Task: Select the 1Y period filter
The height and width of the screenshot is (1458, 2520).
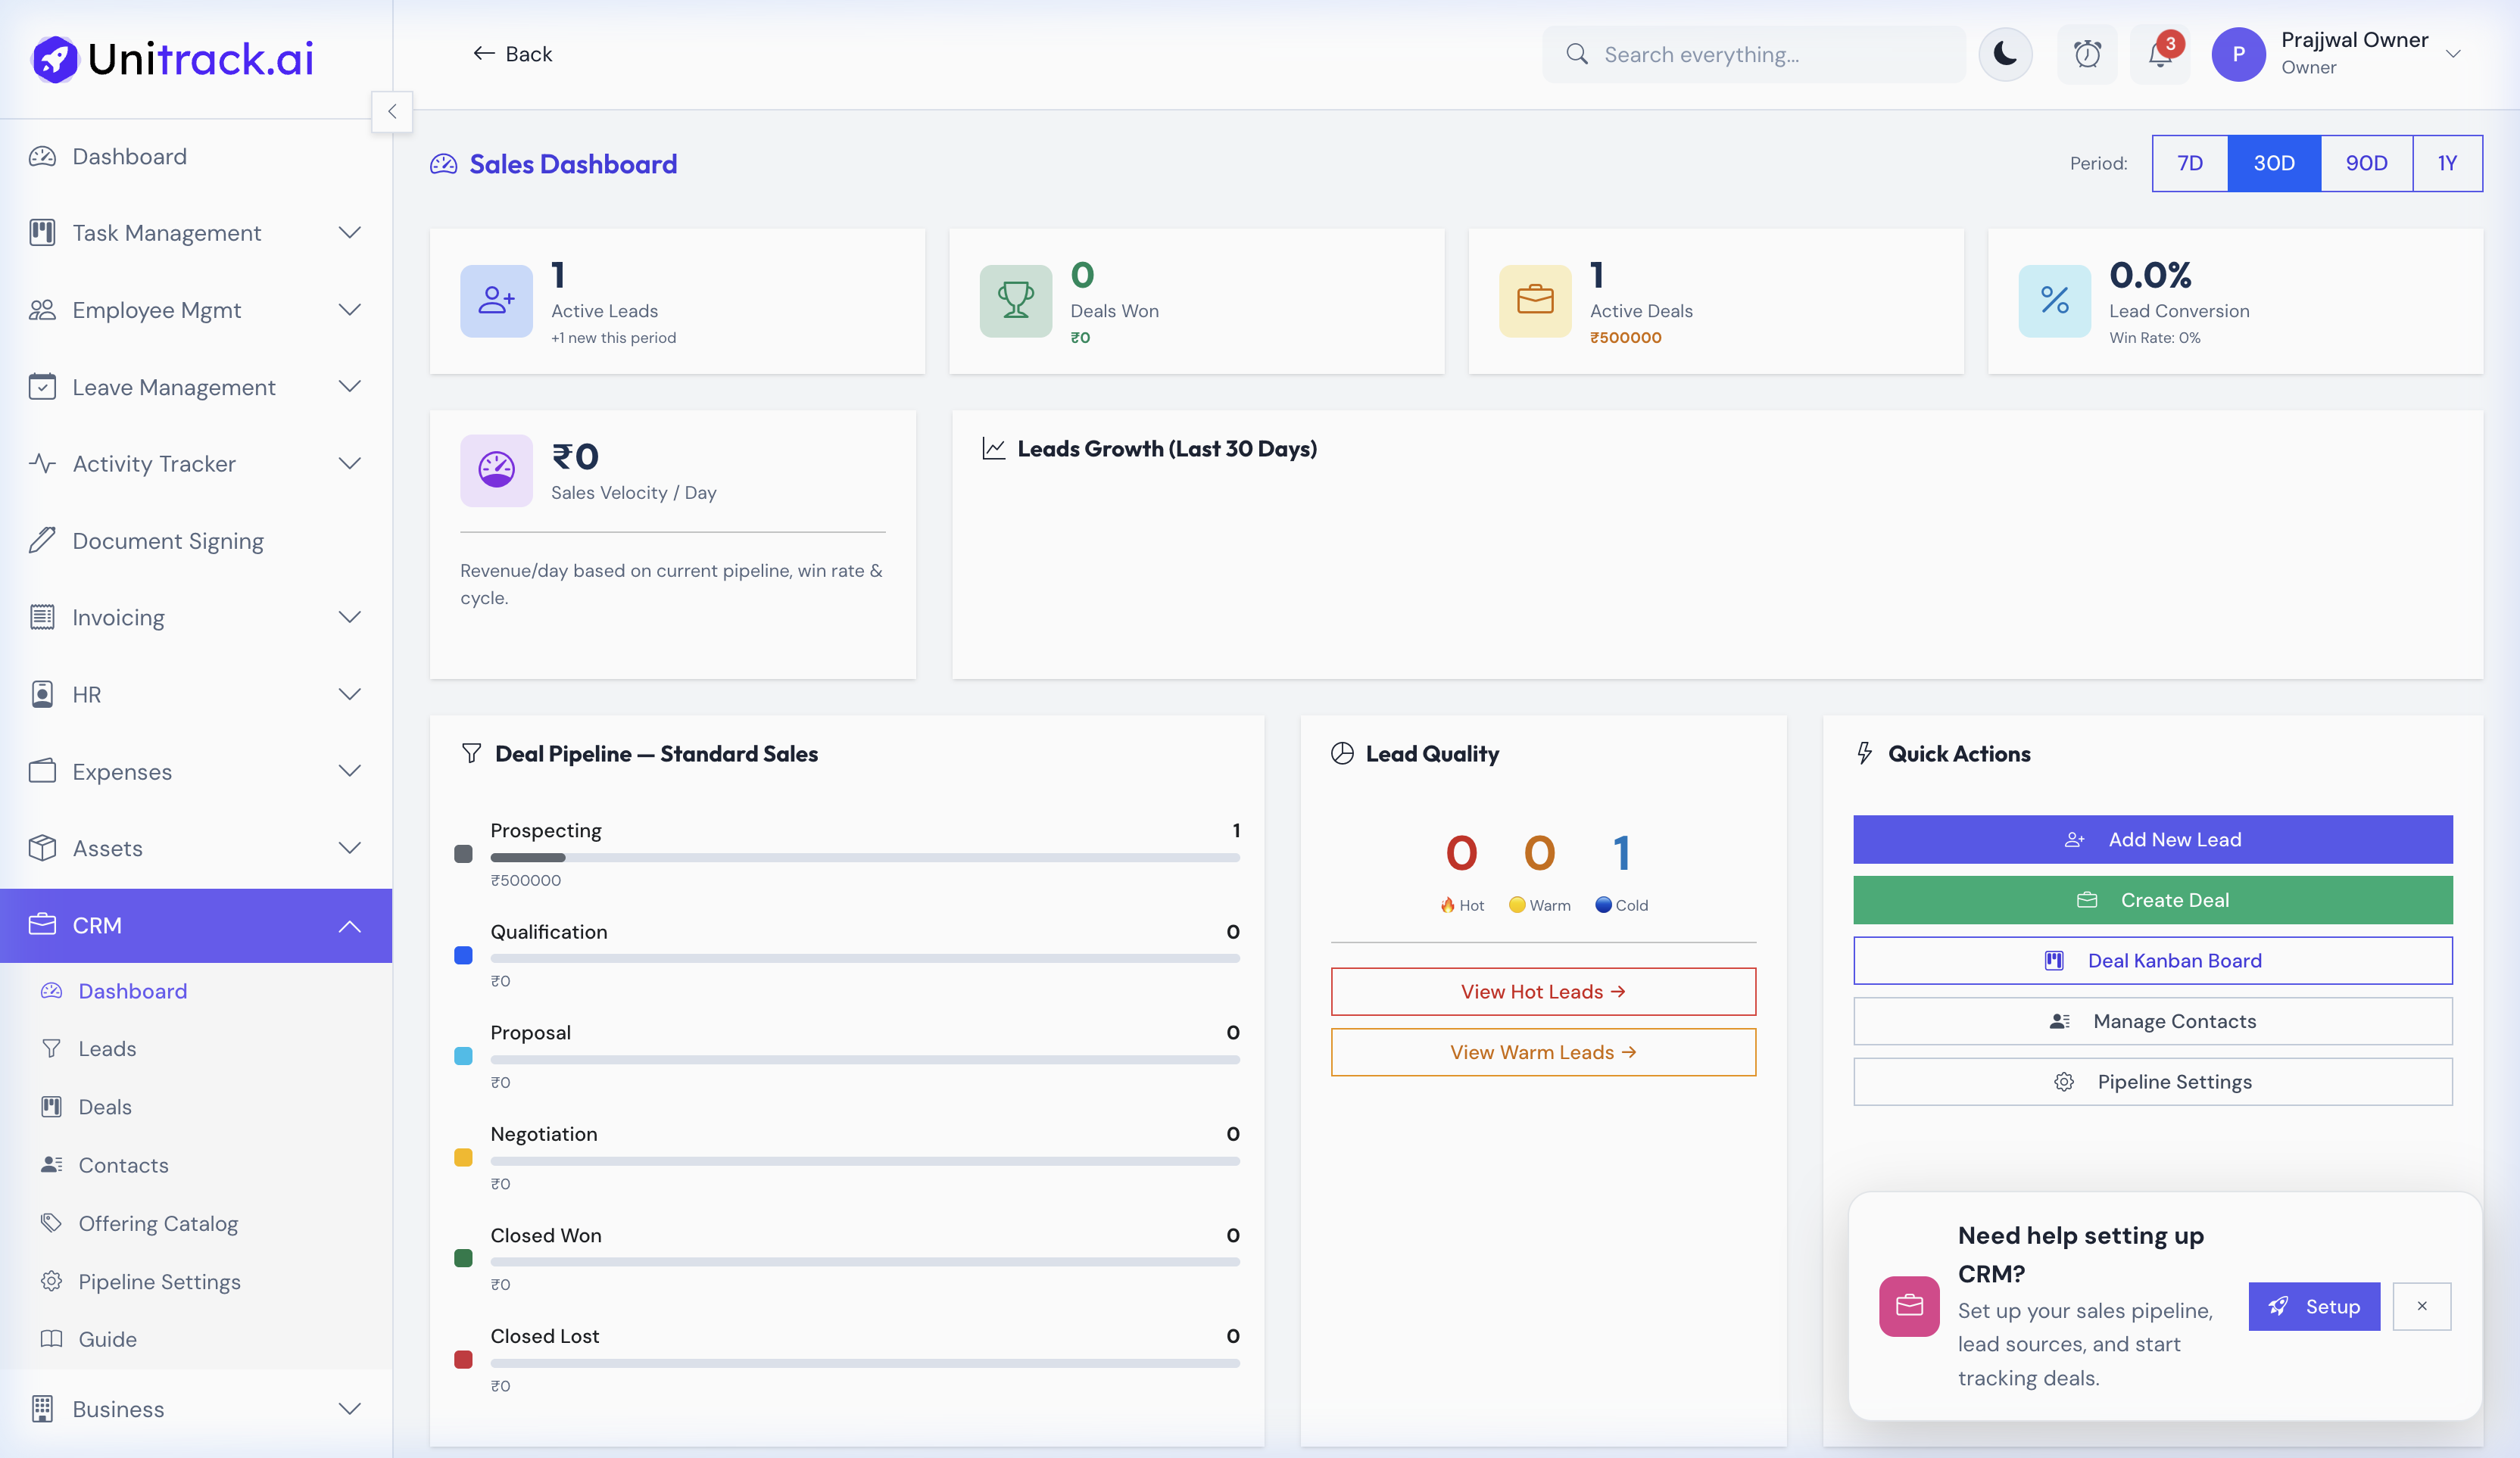Action: (x=2447, y=163)
